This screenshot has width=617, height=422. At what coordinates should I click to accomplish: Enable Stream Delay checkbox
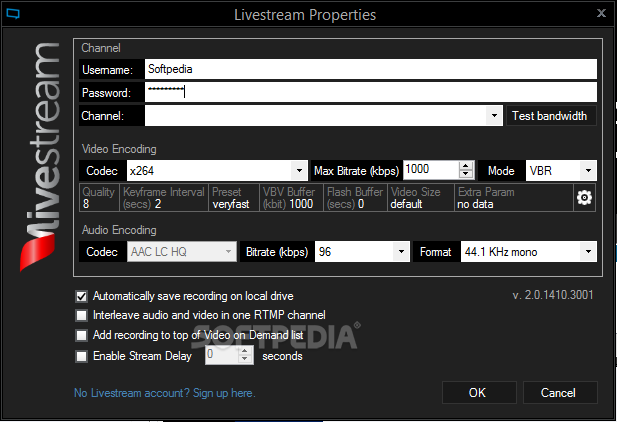pyautogui.click(x=81, y=356)
